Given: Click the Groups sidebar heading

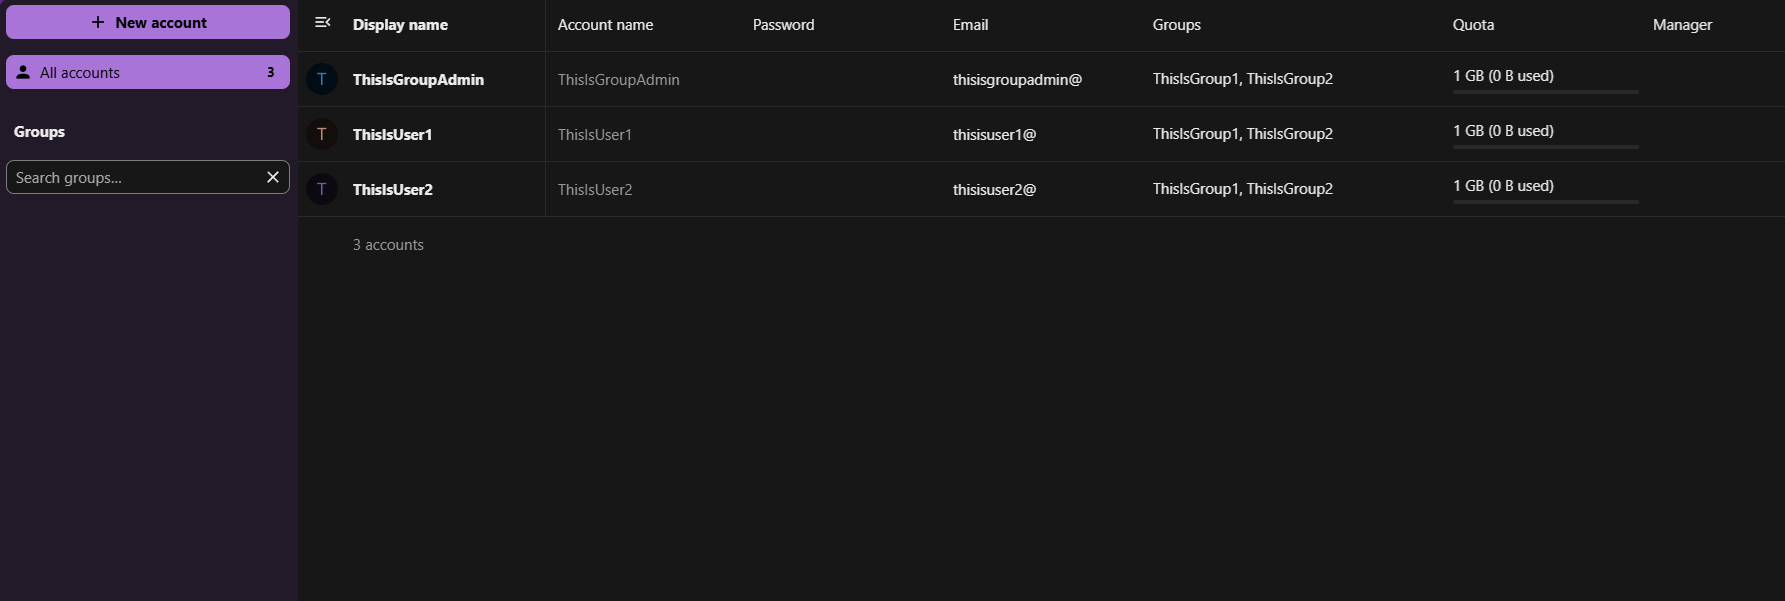Looking at the screenshot, I should [39, 132].
